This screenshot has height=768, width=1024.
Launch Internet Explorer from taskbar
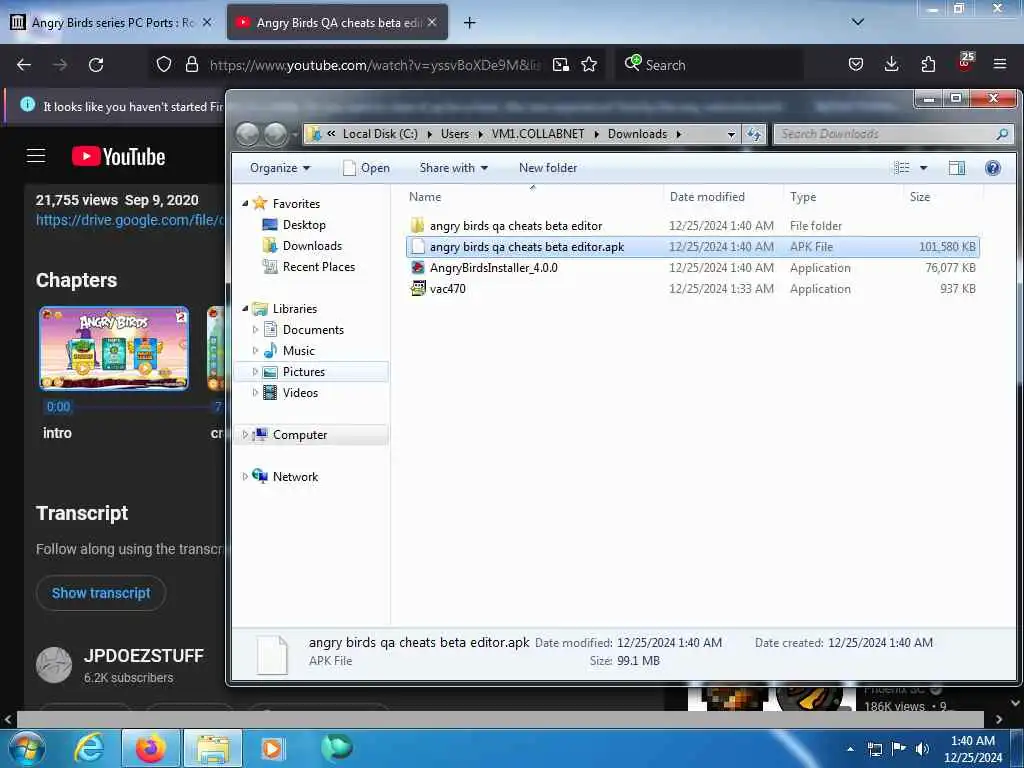pos(89,748)
